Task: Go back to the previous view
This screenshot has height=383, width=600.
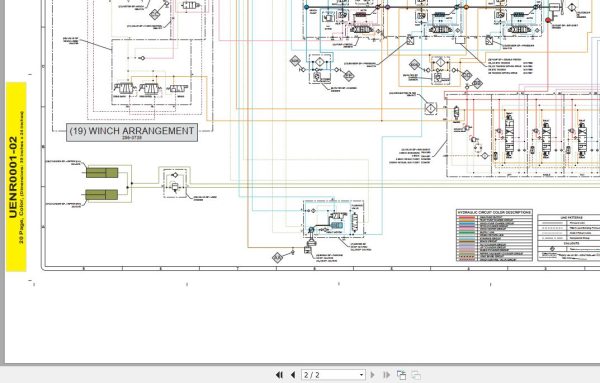Action: (x=401, y=375)
